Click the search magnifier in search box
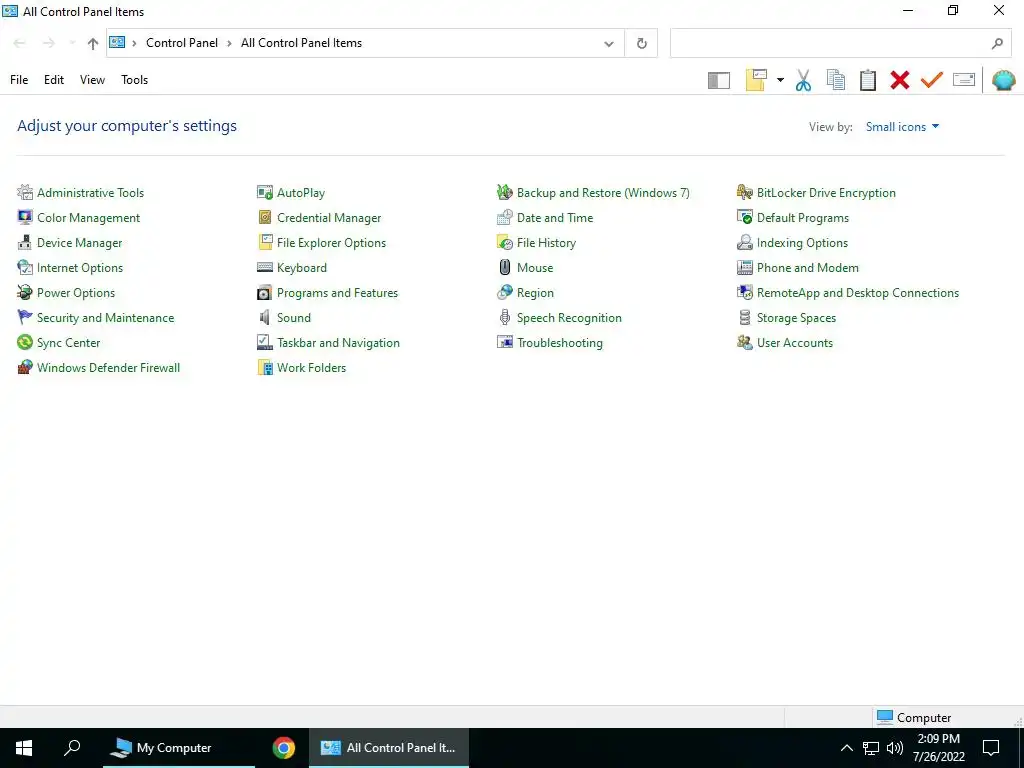Screen dimensions: 1024x768 997,44
